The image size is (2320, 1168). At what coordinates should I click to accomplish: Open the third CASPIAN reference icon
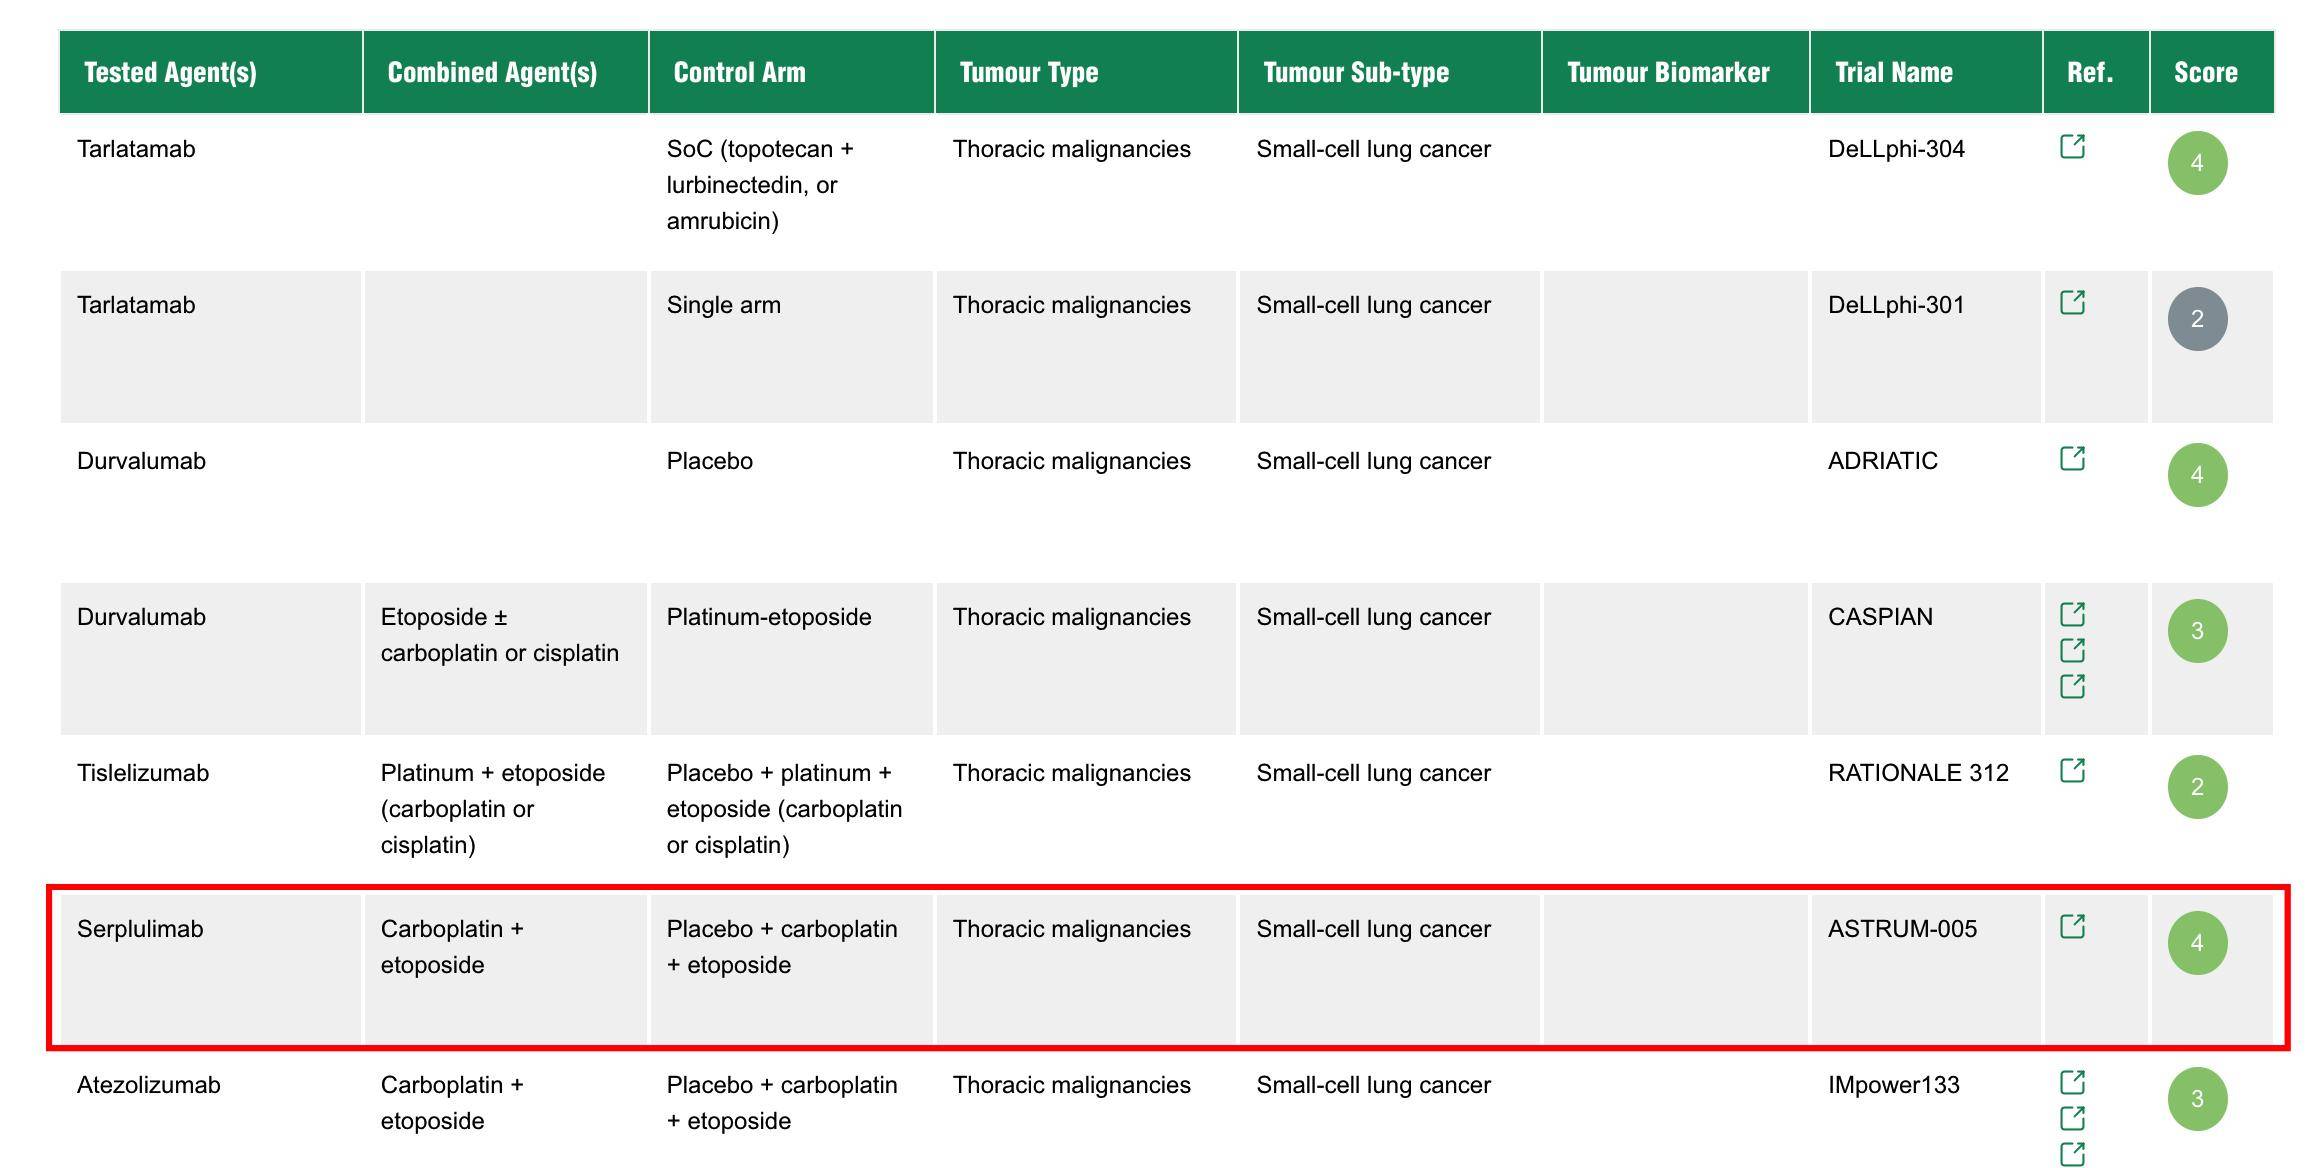point(2073,687)
